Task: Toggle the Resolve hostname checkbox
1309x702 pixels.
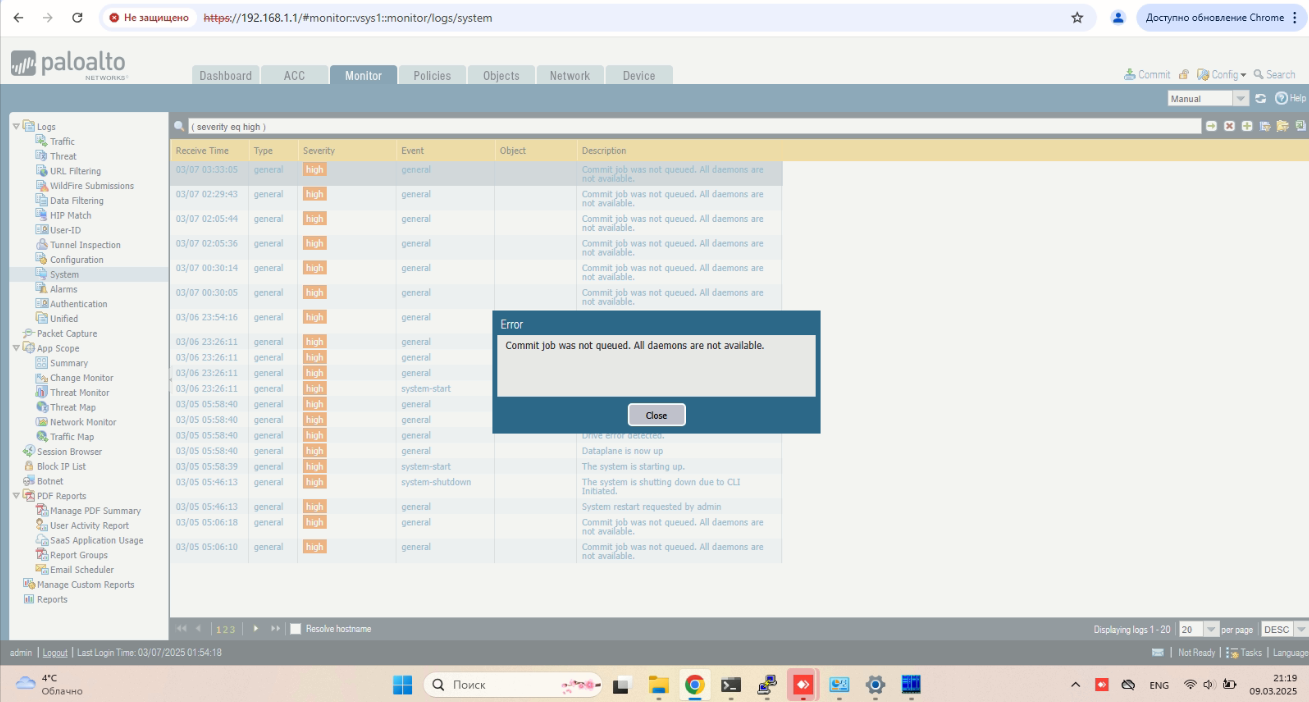Action: coord(295,629)
